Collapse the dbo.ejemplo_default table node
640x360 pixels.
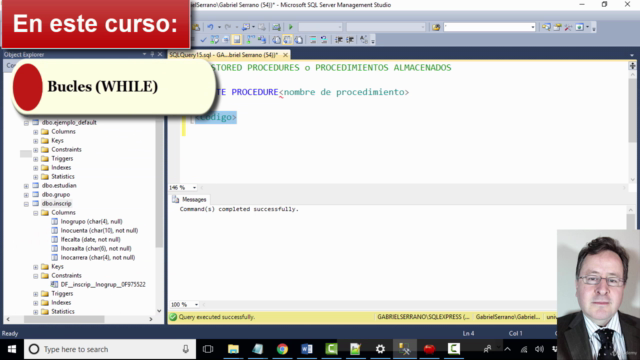(26, 122)
